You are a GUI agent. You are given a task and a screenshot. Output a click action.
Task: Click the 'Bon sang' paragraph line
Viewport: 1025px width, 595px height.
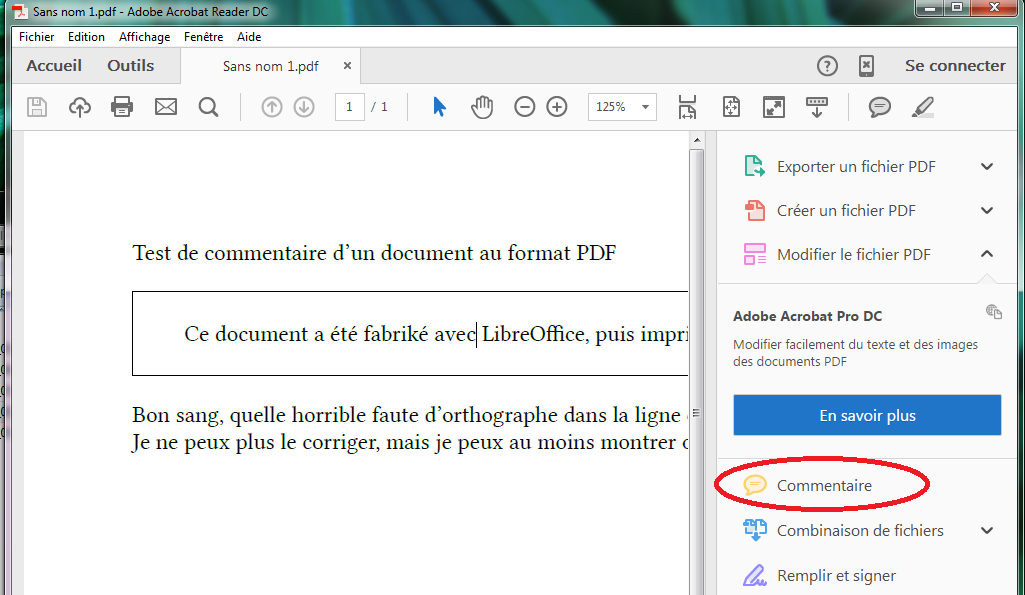pos(410,415)
